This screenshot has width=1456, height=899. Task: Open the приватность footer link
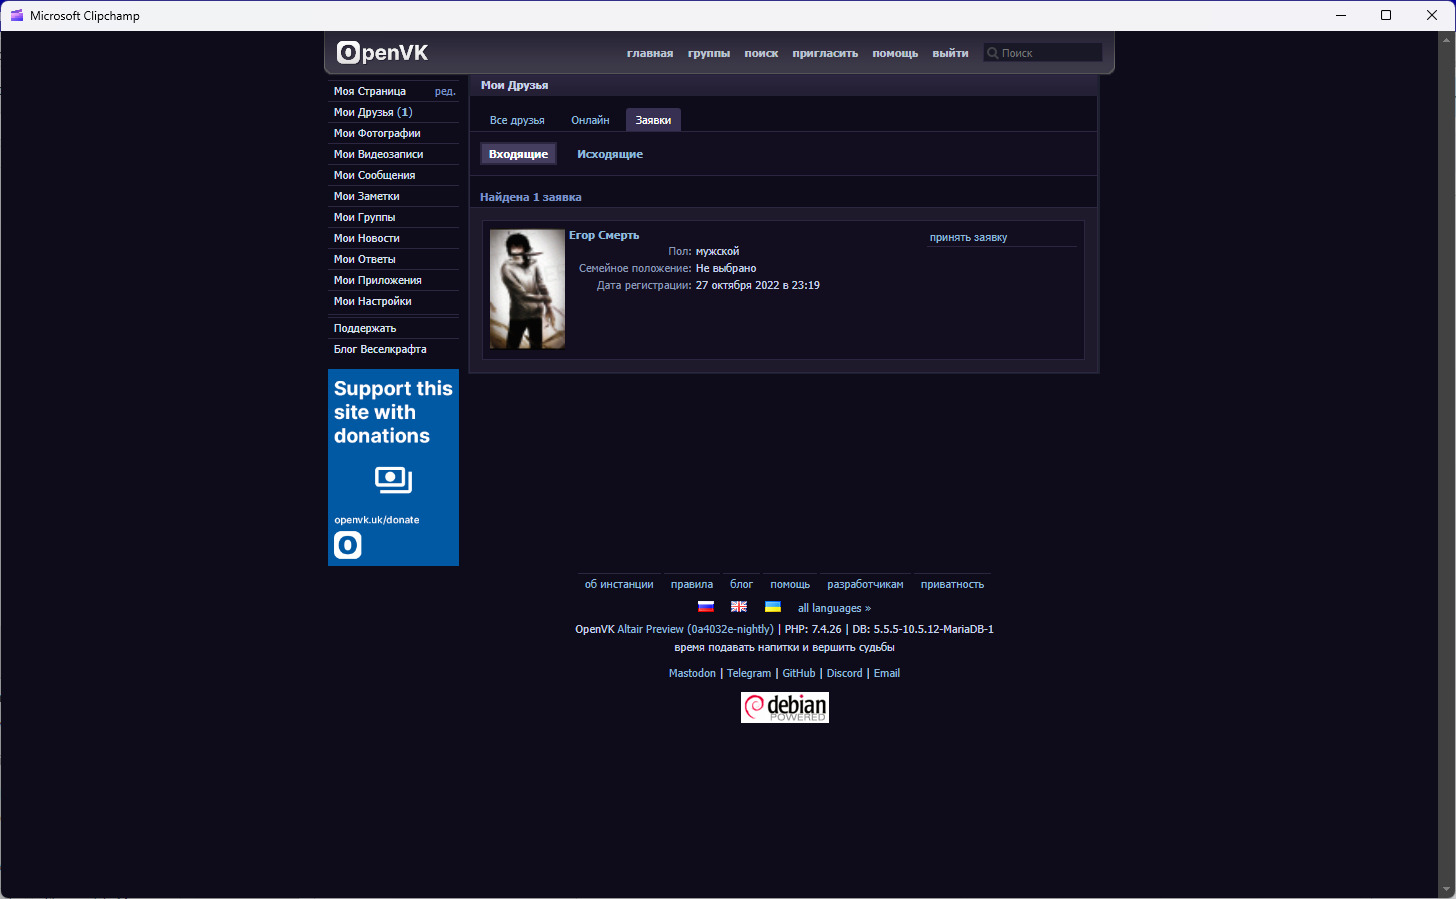click(x=952, y=584)
